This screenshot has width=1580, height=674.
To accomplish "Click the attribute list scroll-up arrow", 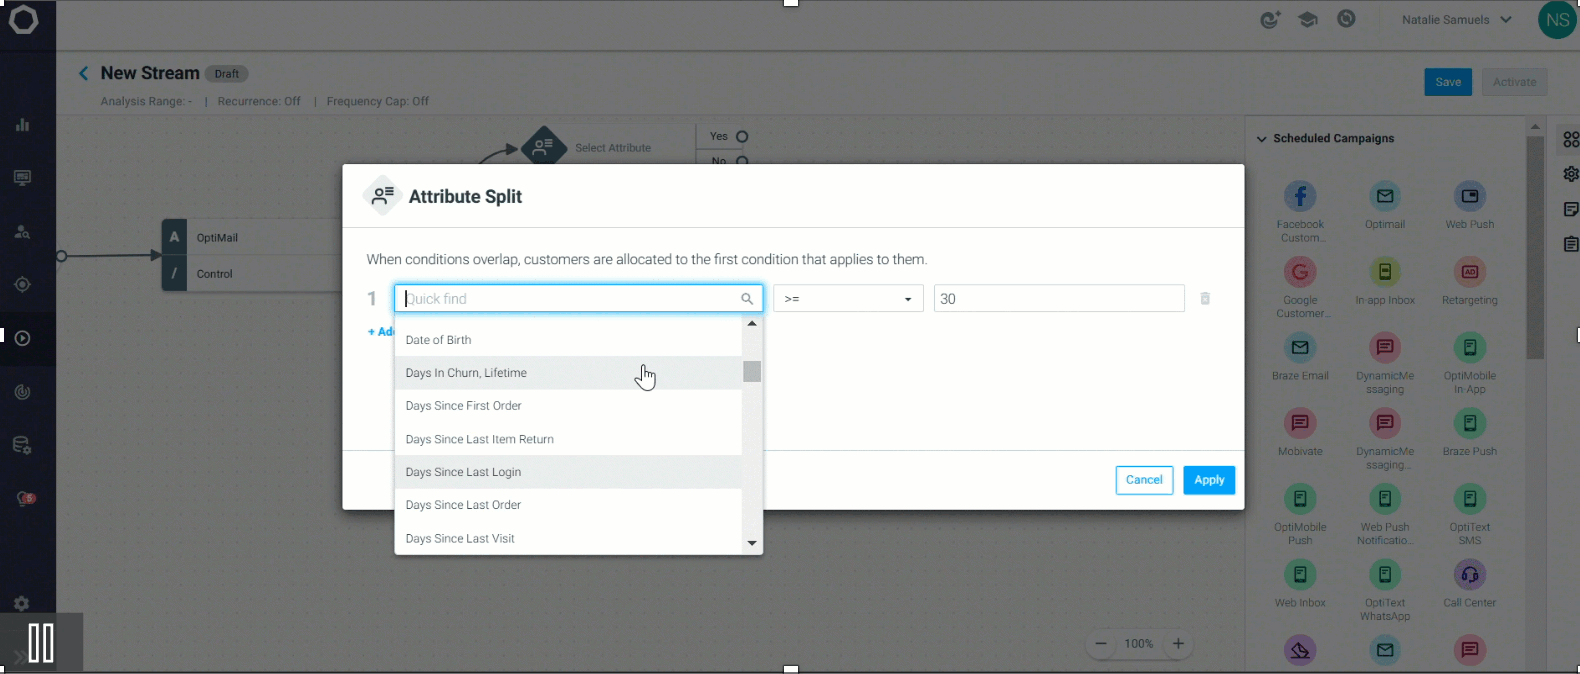I will 752,323.
